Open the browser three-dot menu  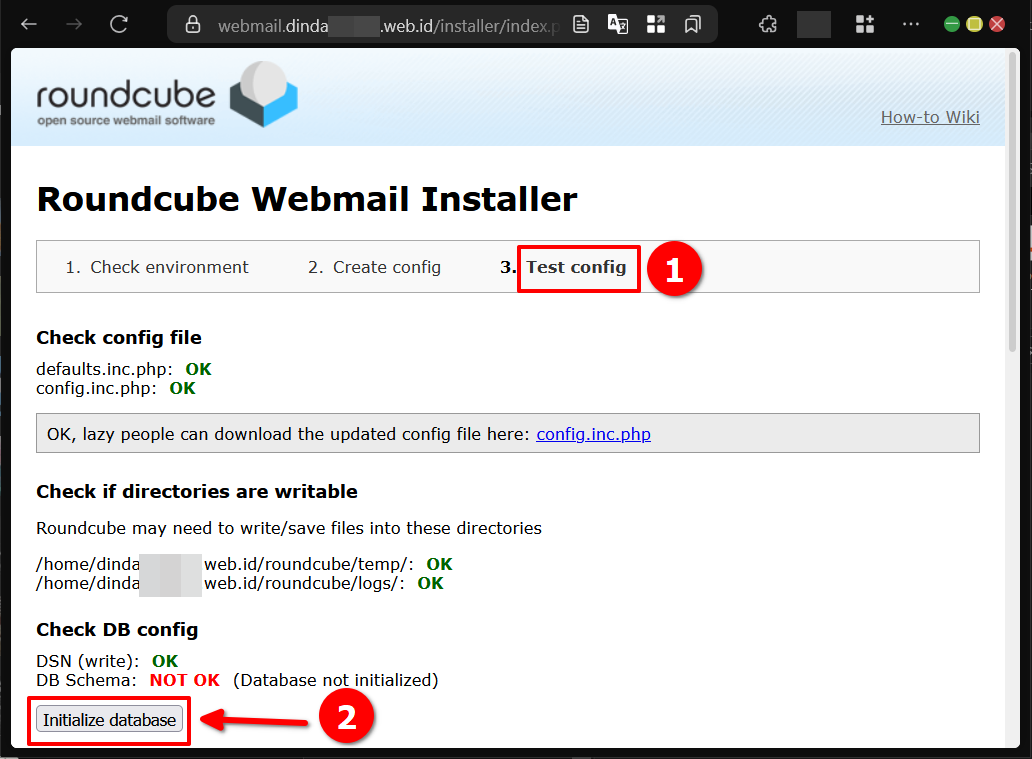click(x=910, y=24)
